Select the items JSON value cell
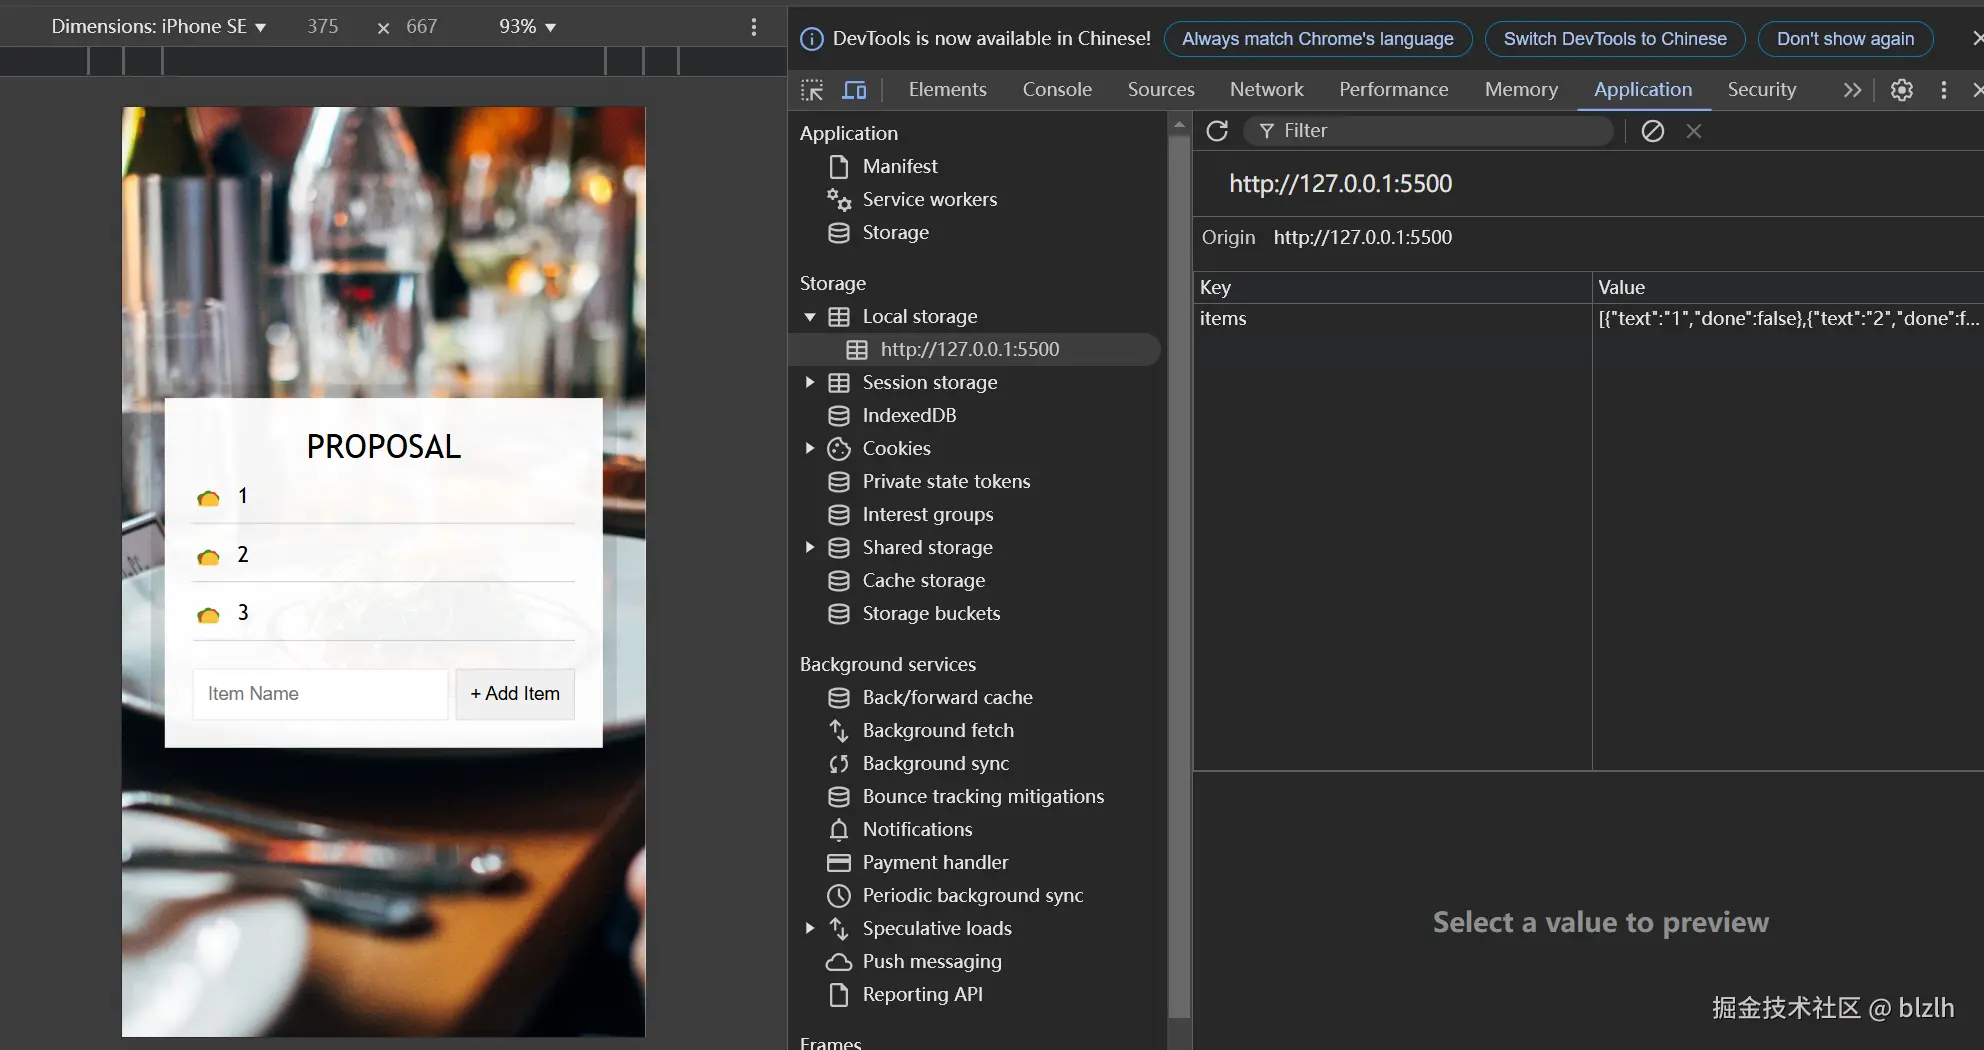Image resolution: width=1984 pixels, height=1050 pixels. (1788, 319)
